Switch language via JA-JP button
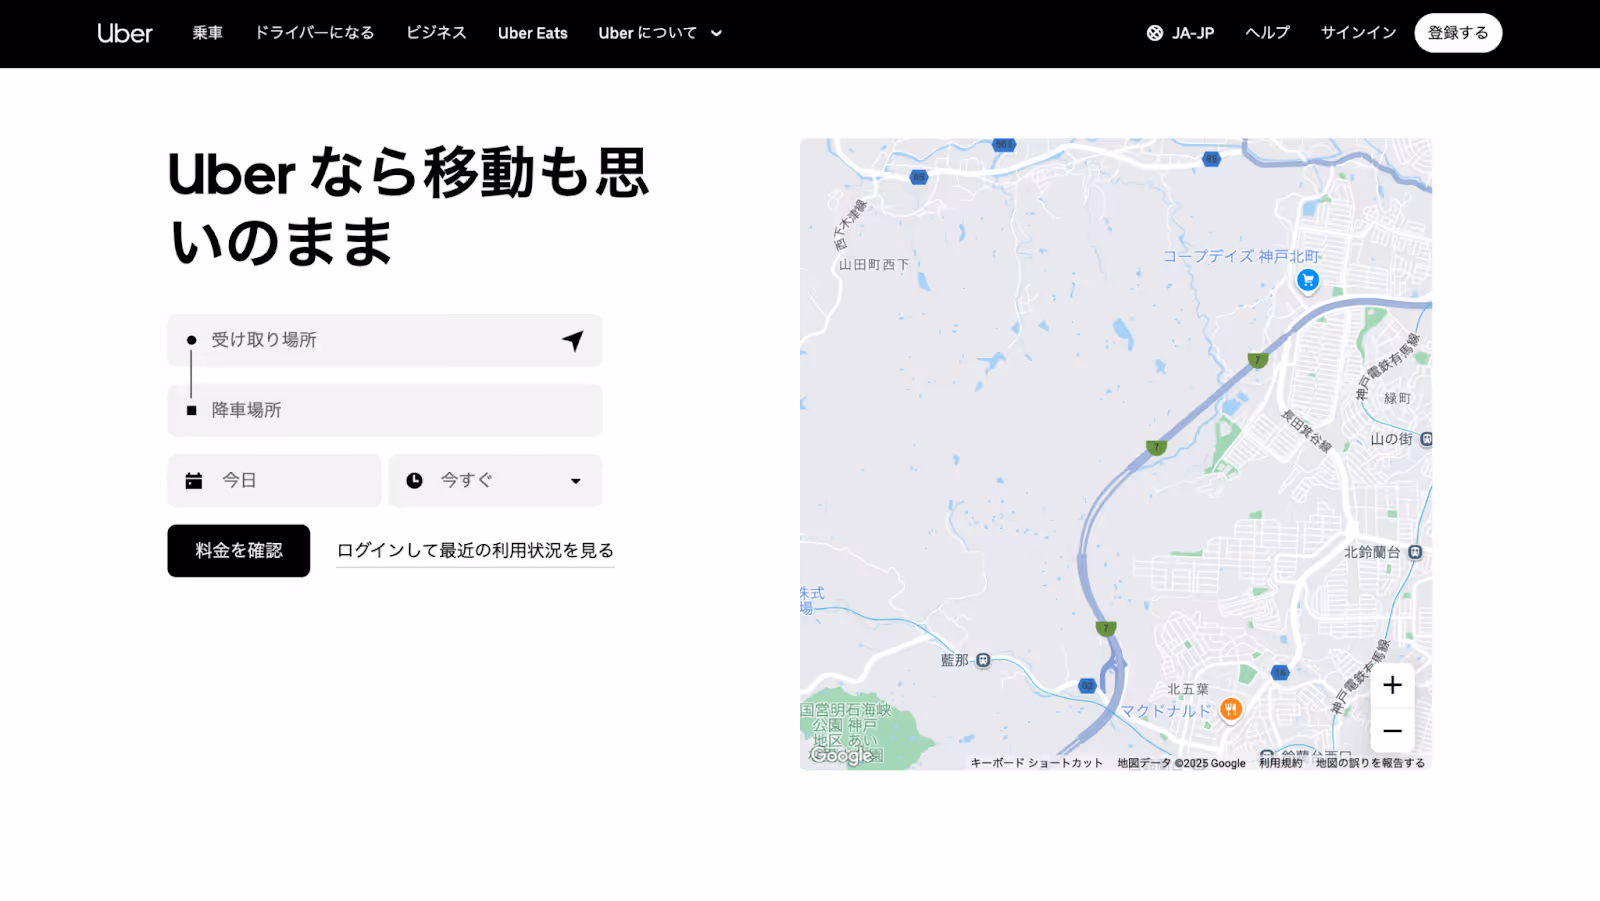The width and height of the screenshot is (1600, 901). 1180,33
